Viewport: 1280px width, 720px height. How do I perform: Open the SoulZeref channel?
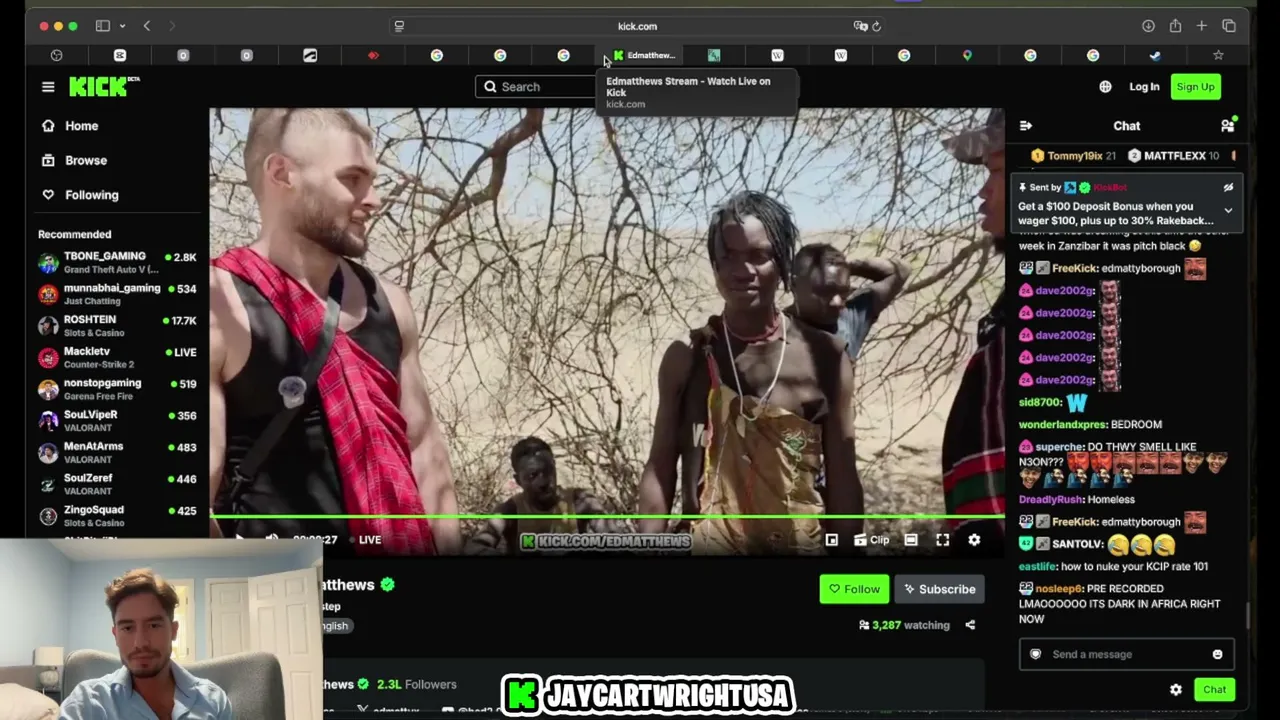pos(117,485)
